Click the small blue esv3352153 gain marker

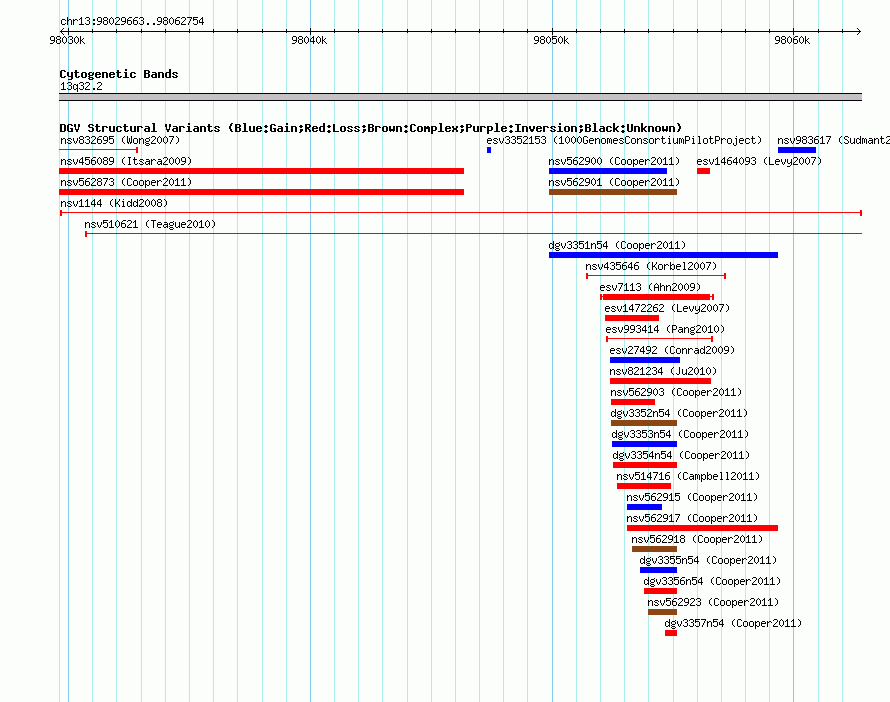(489, 150)
